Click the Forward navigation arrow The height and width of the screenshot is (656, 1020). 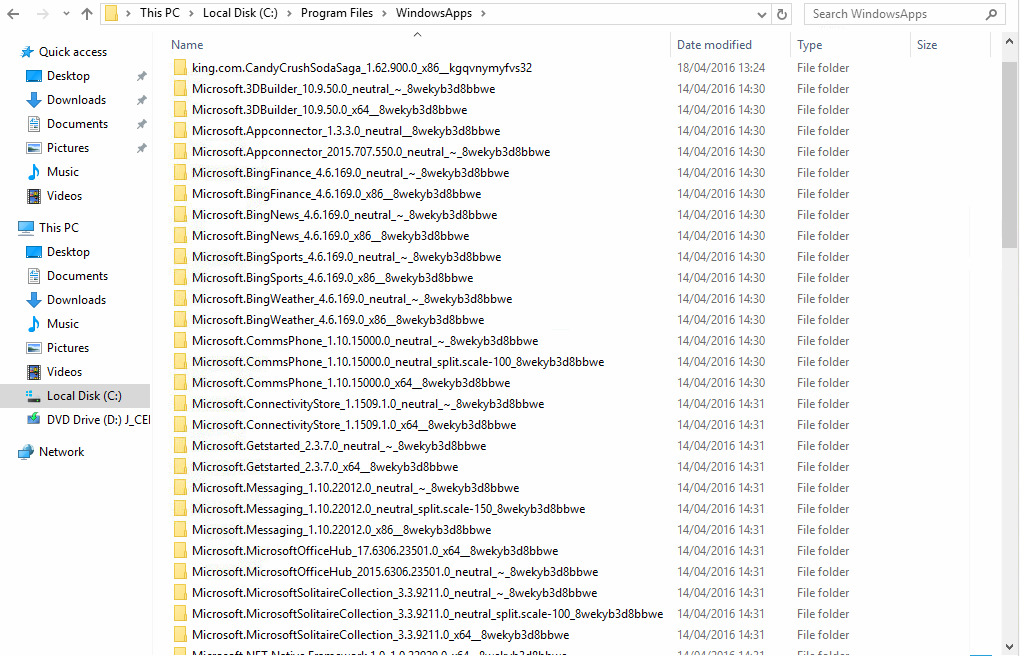coord(42,14)
